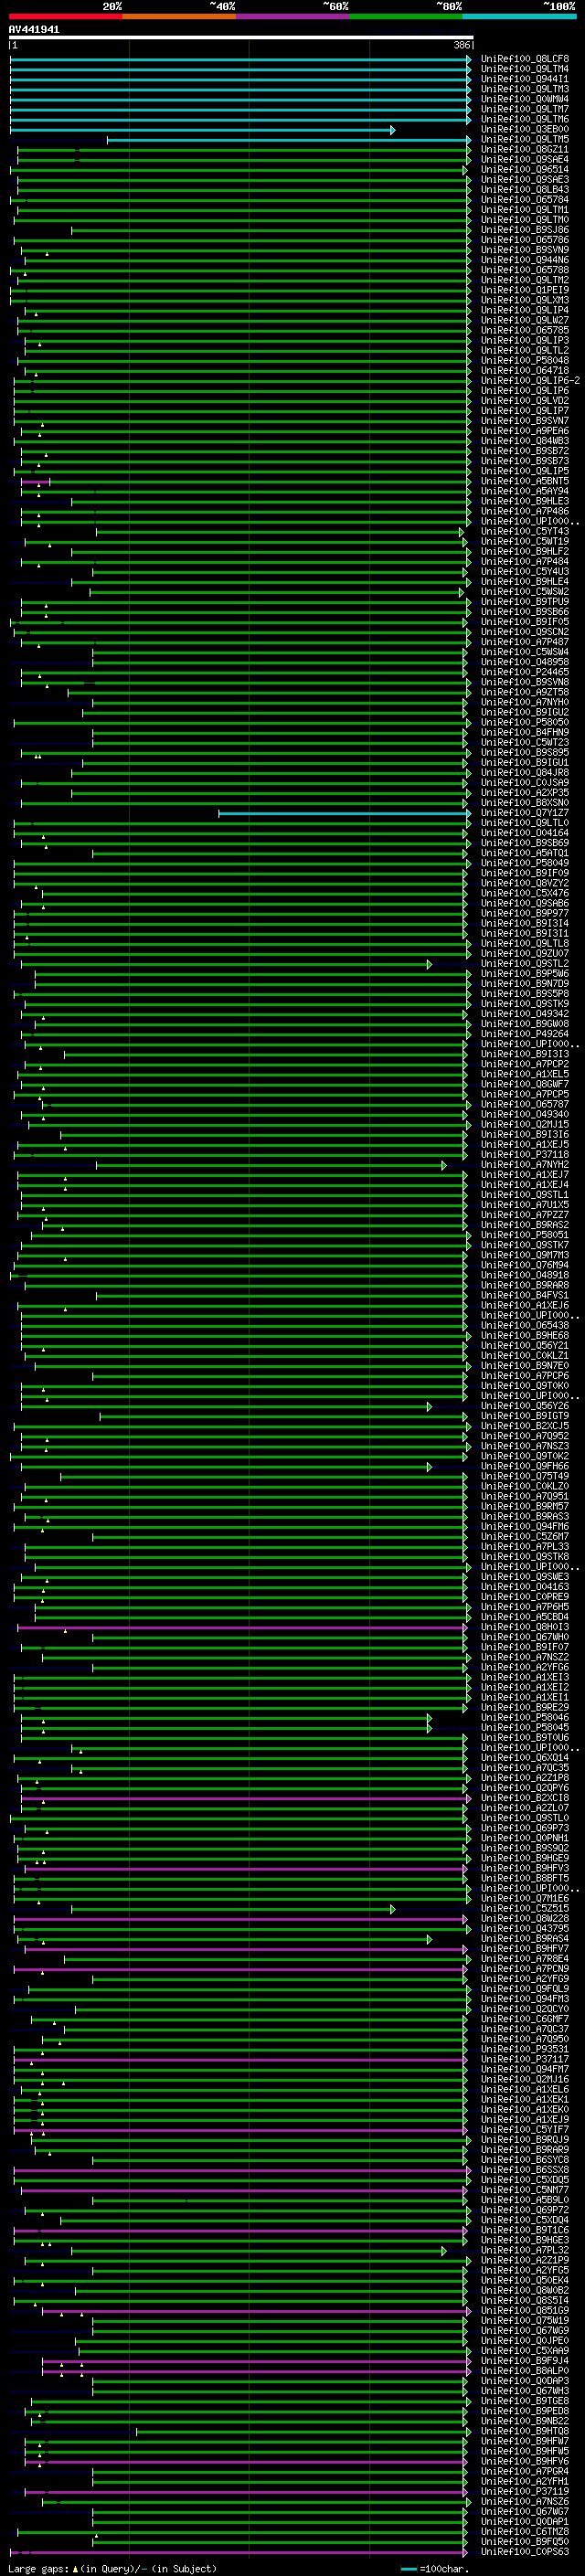
Task: Click the label UniRef100_Q9SCN2
Action: [x=524, y=632]
